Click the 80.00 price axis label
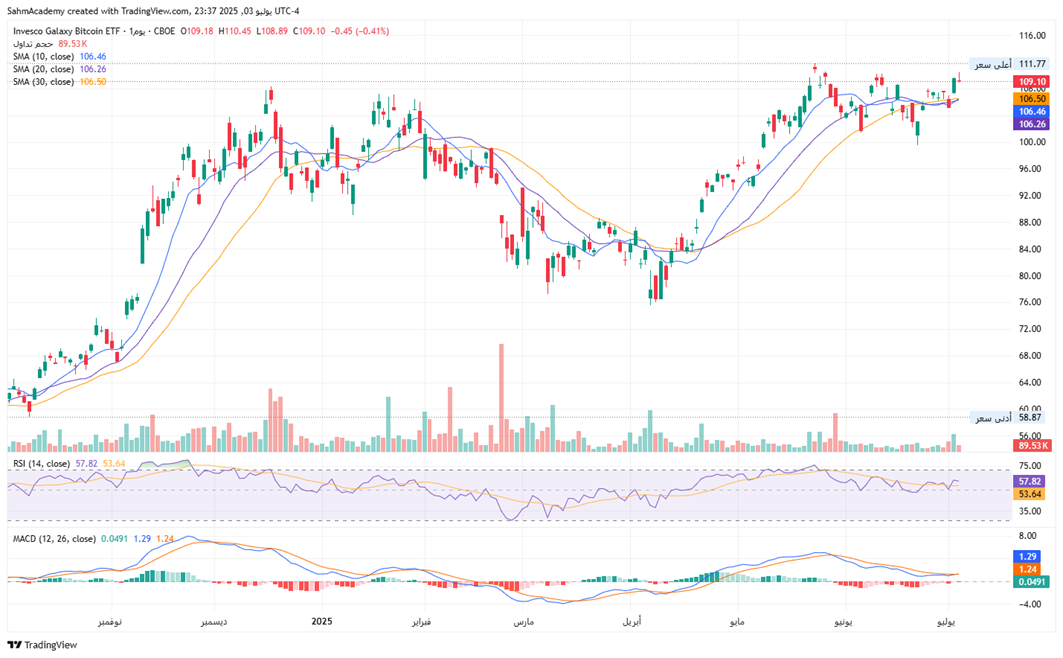This screenshot has width=1063, height=658. point(1032,276)
